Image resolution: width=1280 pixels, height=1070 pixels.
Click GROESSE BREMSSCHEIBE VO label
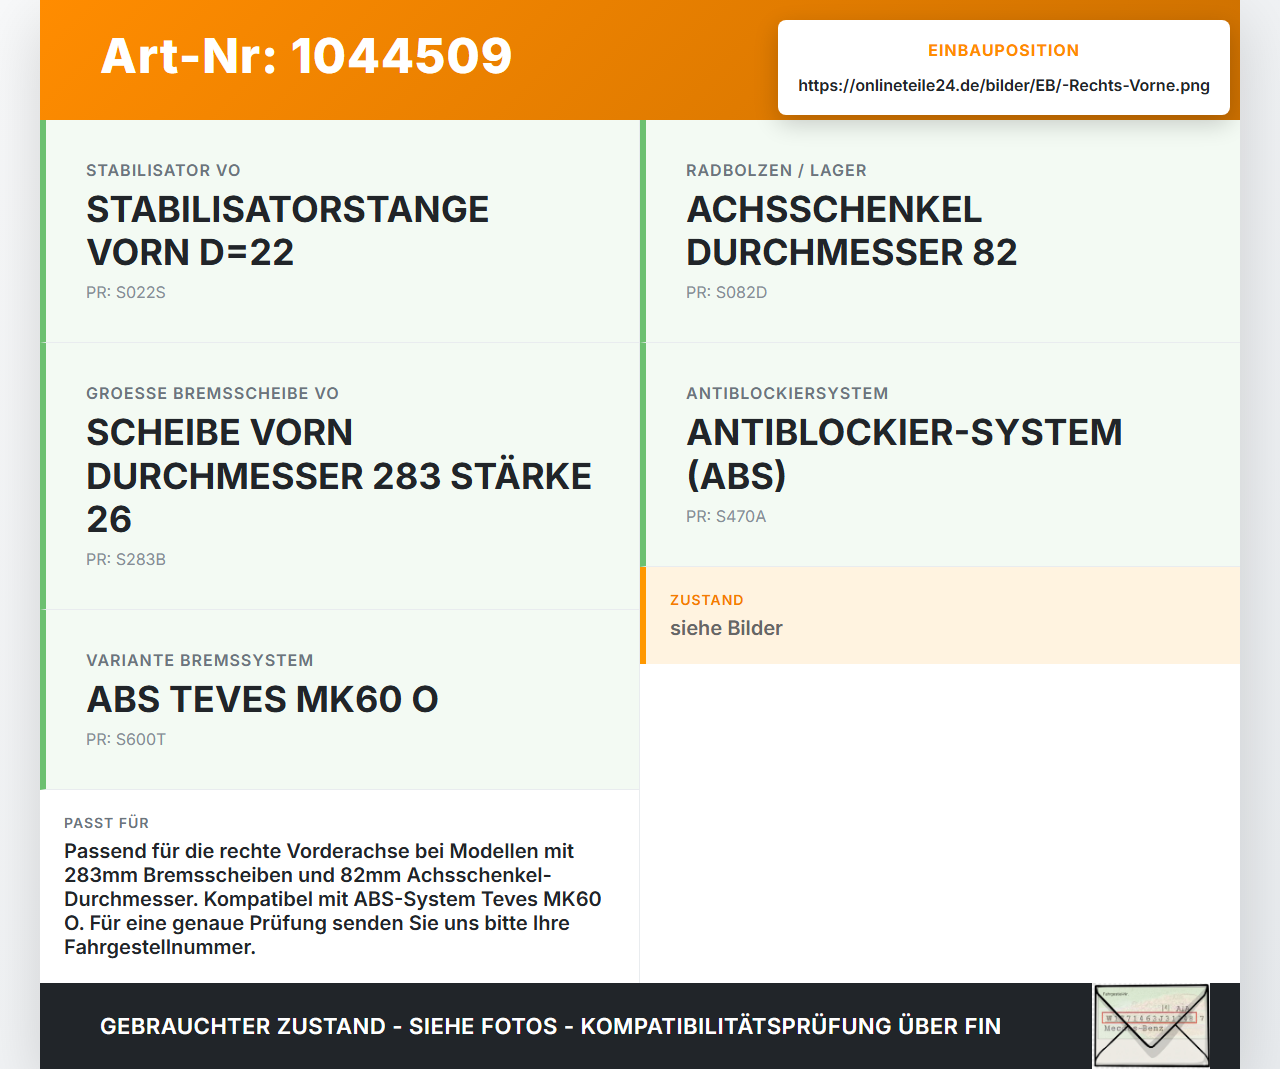[x=212, y=394]
